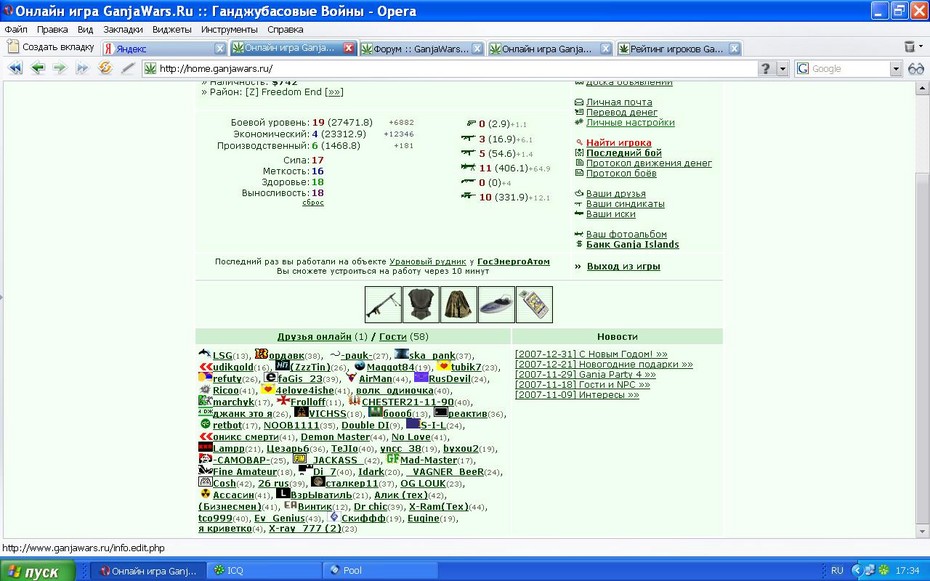This screenshot has width=930, height=581.
Task: Click the question mark icon in address bar
Action: 766,69
